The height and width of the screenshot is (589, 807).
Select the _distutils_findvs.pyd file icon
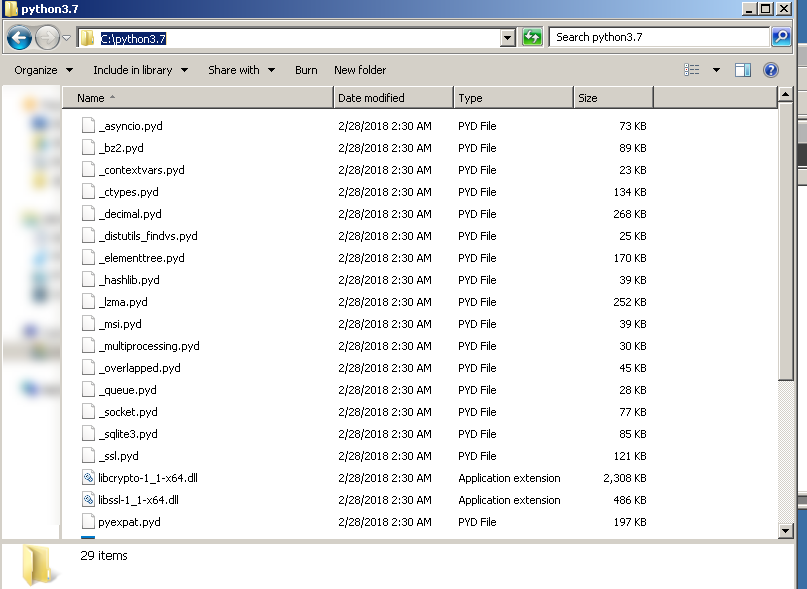point(89,236)
